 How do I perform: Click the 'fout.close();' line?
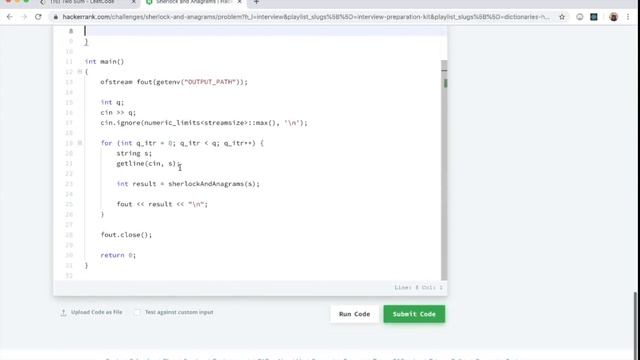pos(126,235)
